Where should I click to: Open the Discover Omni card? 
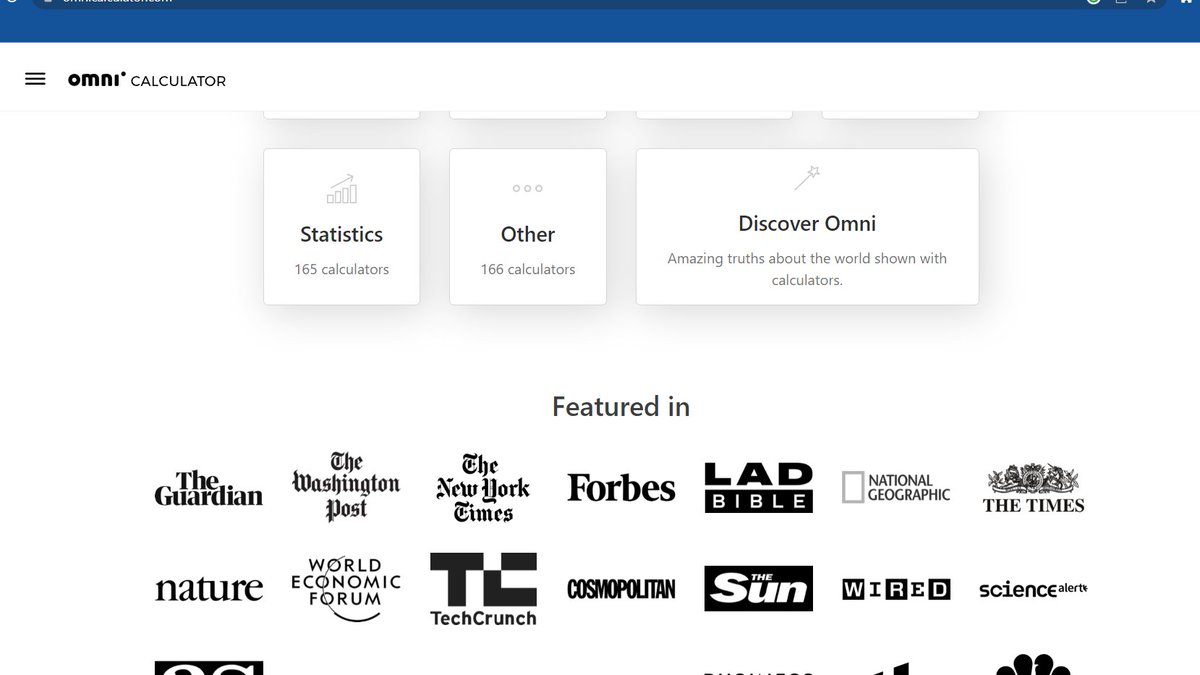(x=807, y=227)
